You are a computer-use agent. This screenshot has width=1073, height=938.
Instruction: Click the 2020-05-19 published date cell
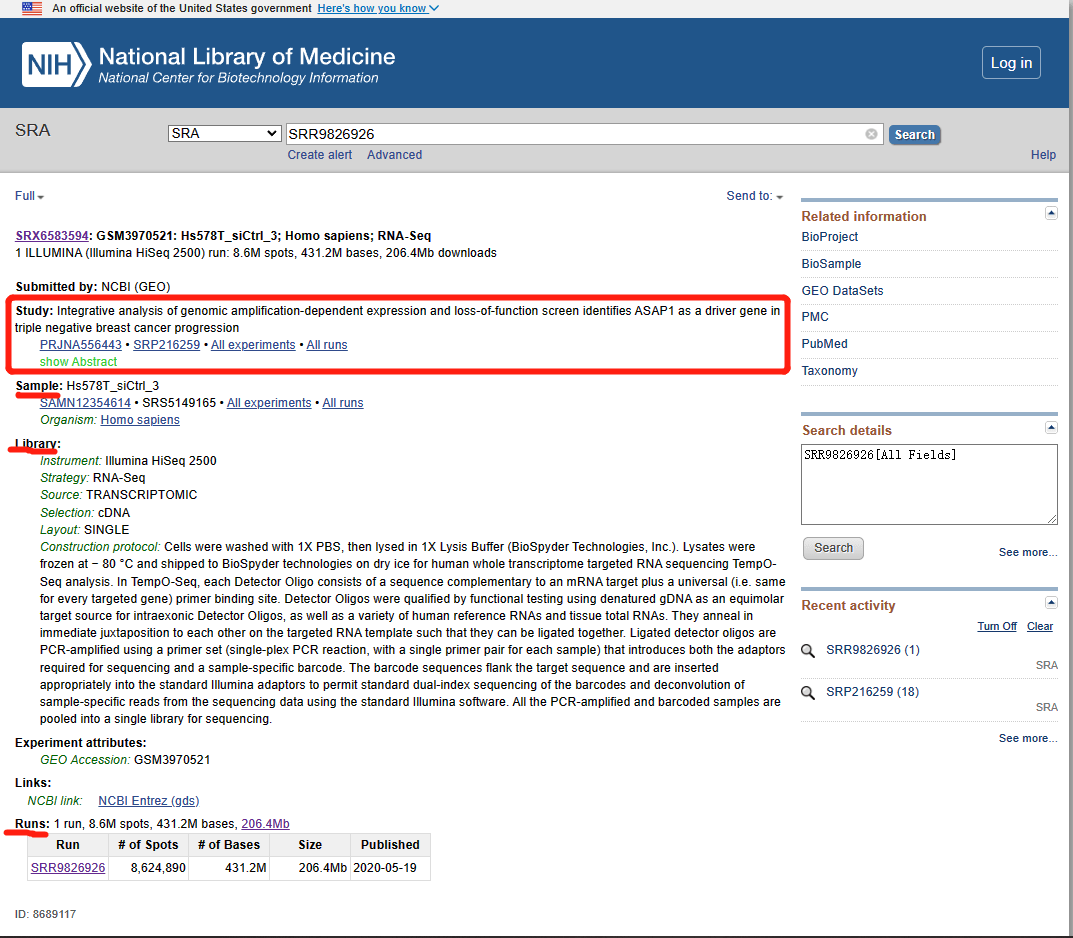[390, 868]
